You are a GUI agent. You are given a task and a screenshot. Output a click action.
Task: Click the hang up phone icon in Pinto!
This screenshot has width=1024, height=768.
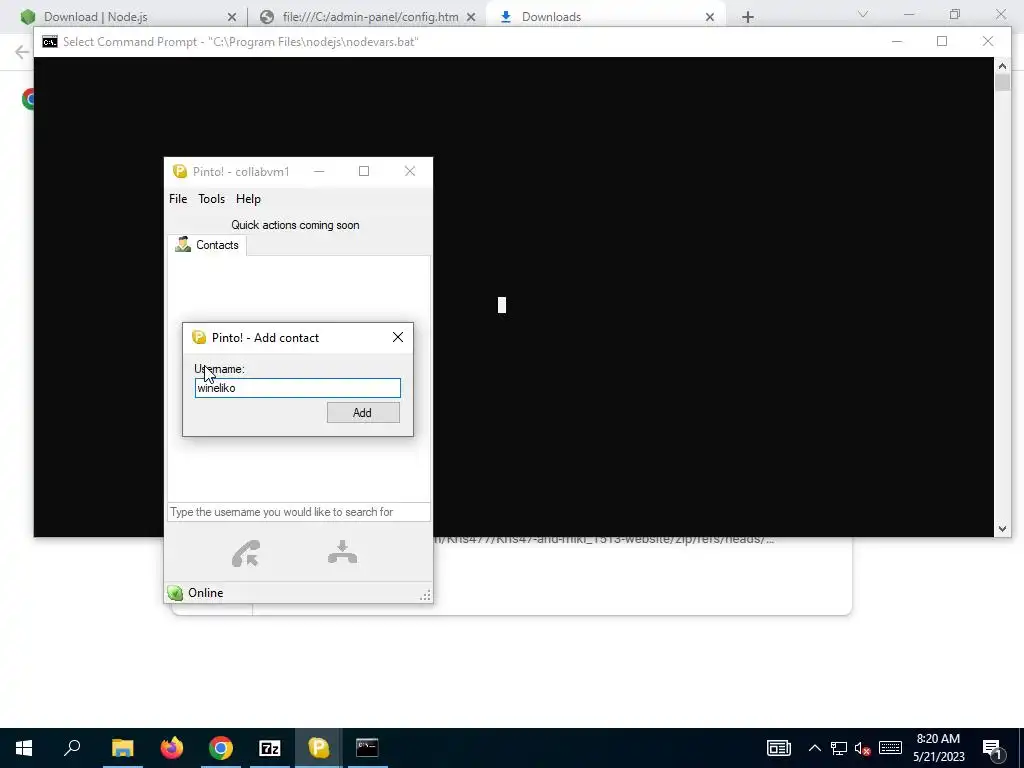(x=342, y=552)
